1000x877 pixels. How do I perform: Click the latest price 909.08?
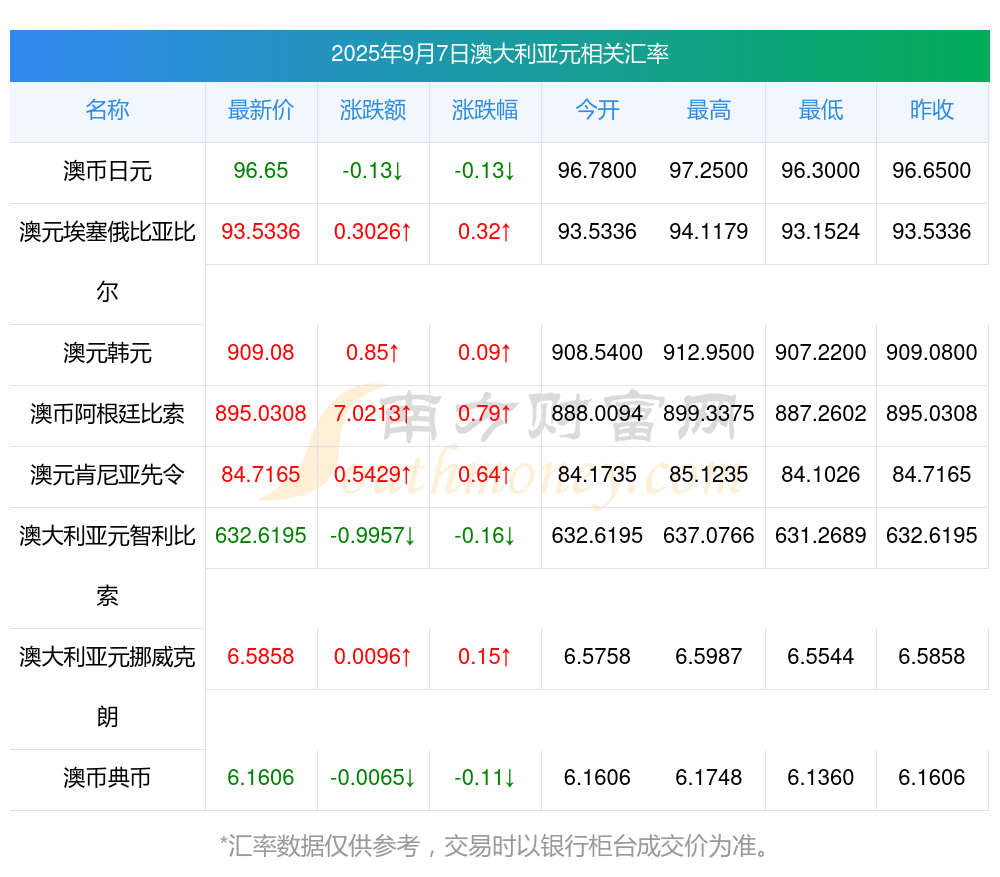coord(261,353)
